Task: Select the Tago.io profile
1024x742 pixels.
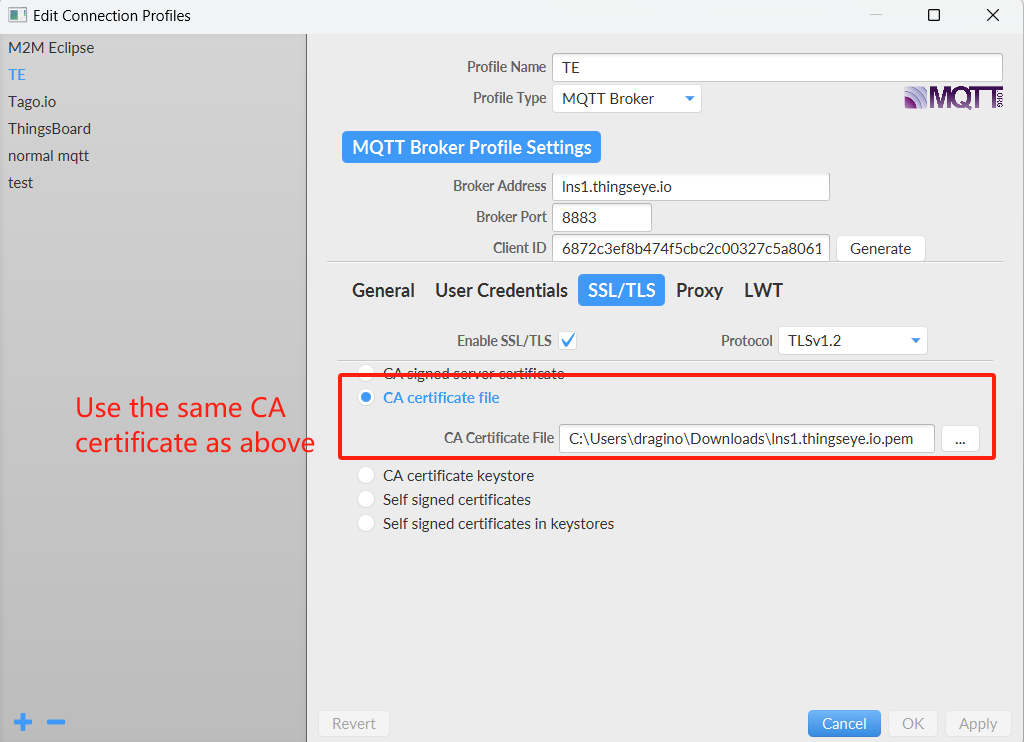Action: [32, 102]
